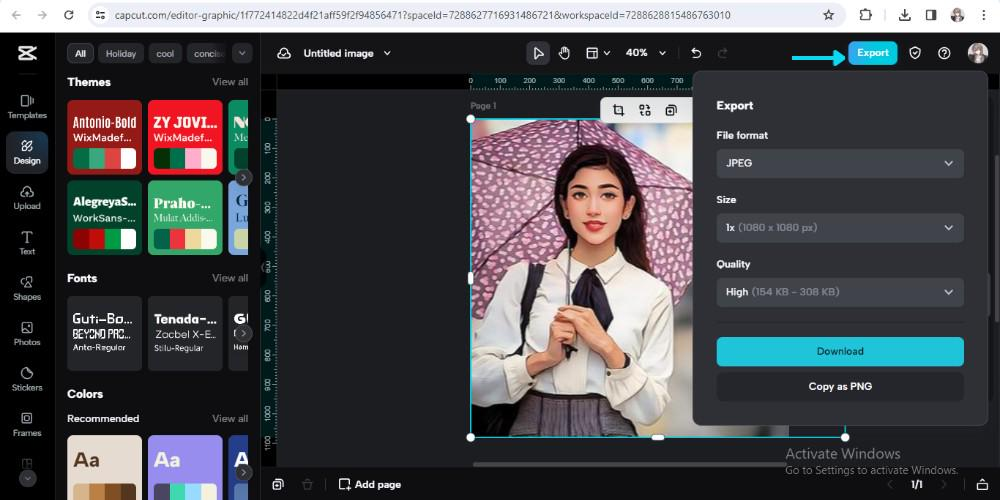Viewport: 1000px width, 500px height.
Task: Open the Upload sidebar panel
Action: pos(27,198)
